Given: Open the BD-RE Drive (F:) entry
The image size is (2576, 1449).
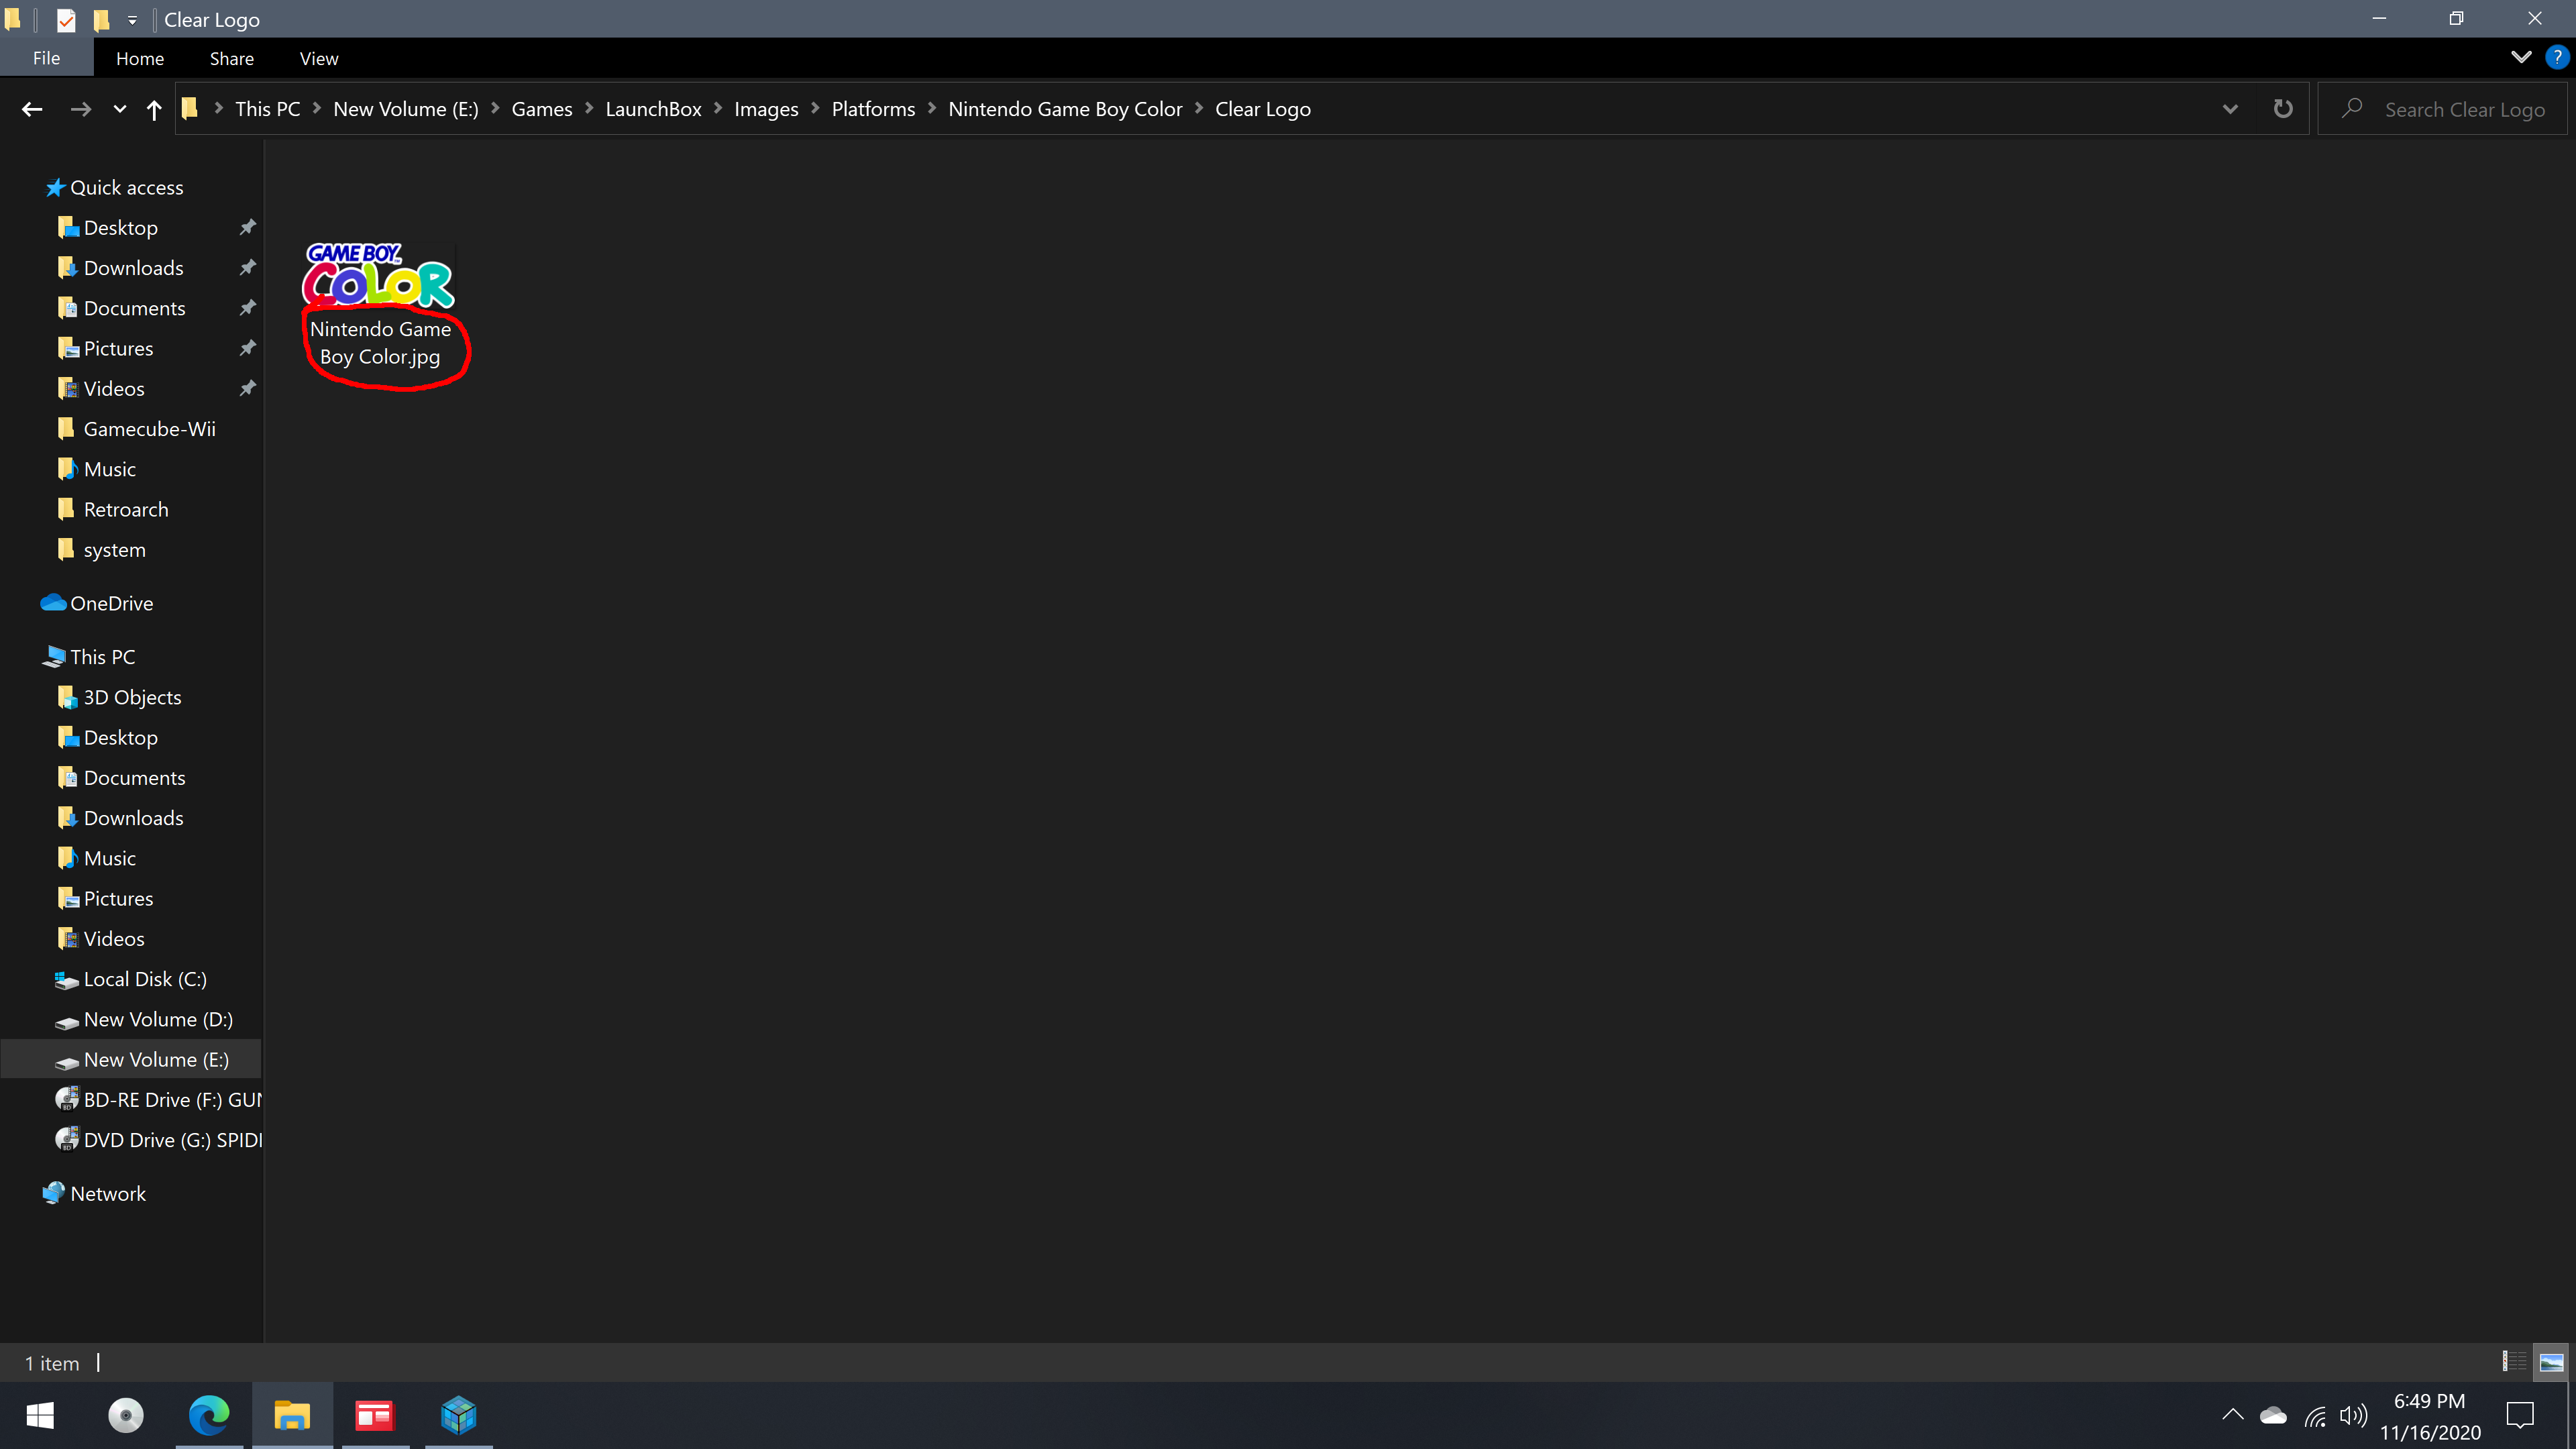Looking at the screenshot, I should click(172, 1099).
